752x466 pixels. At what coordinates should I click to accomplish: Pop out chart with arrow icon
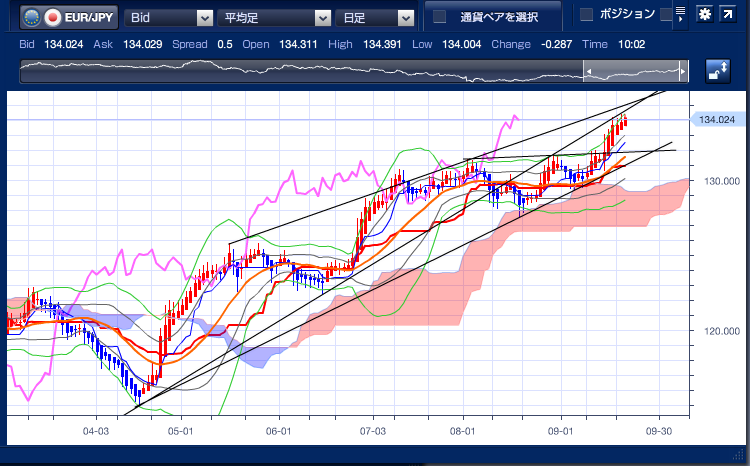point(728,14)
